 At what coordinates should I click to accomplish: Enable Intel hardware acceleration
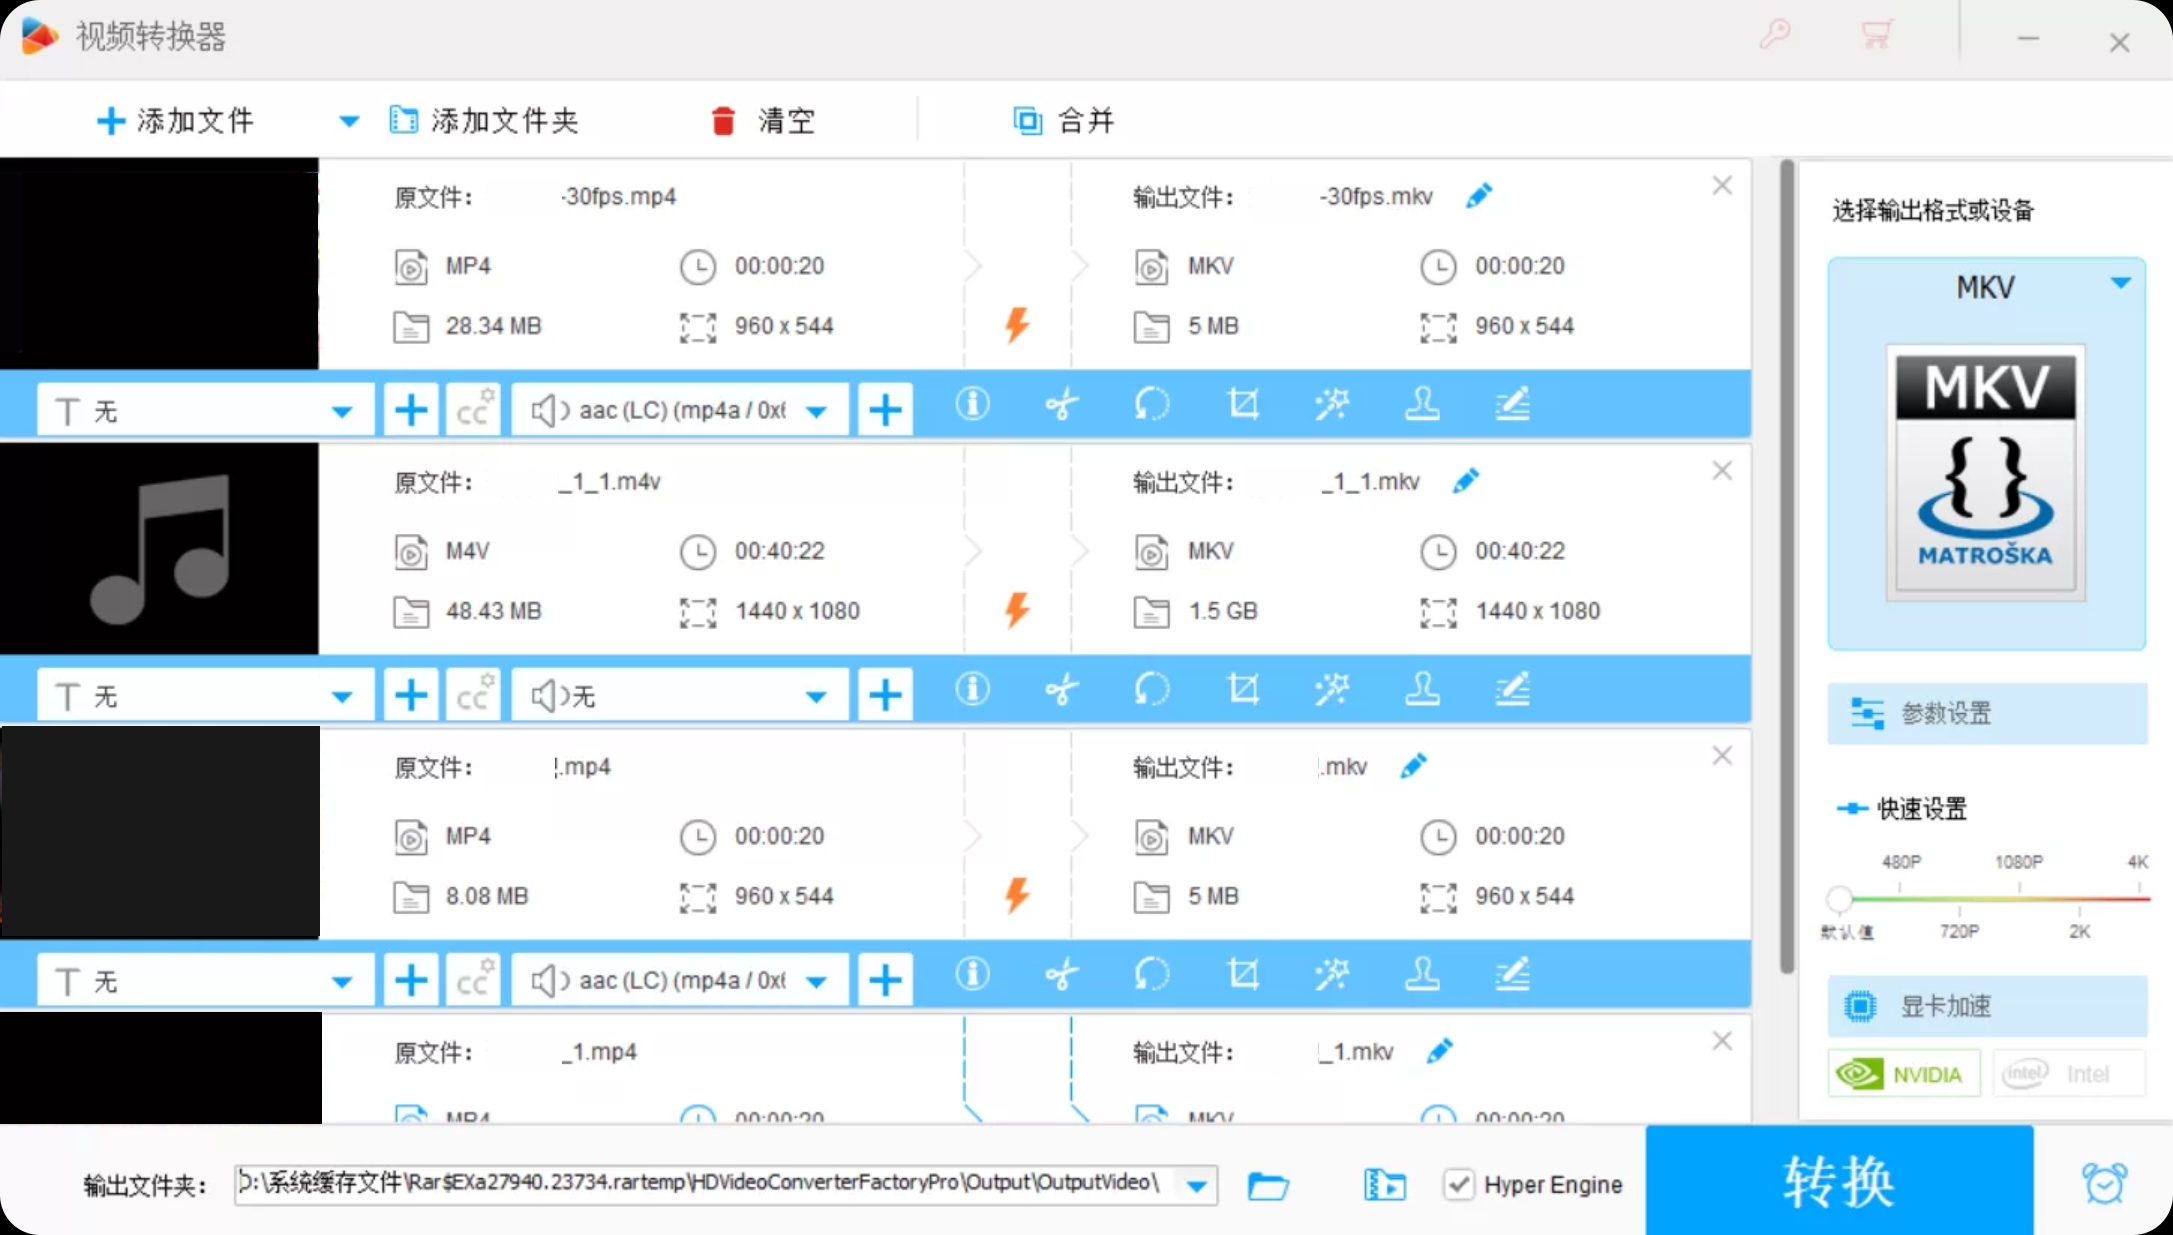pos(2067,1075)
